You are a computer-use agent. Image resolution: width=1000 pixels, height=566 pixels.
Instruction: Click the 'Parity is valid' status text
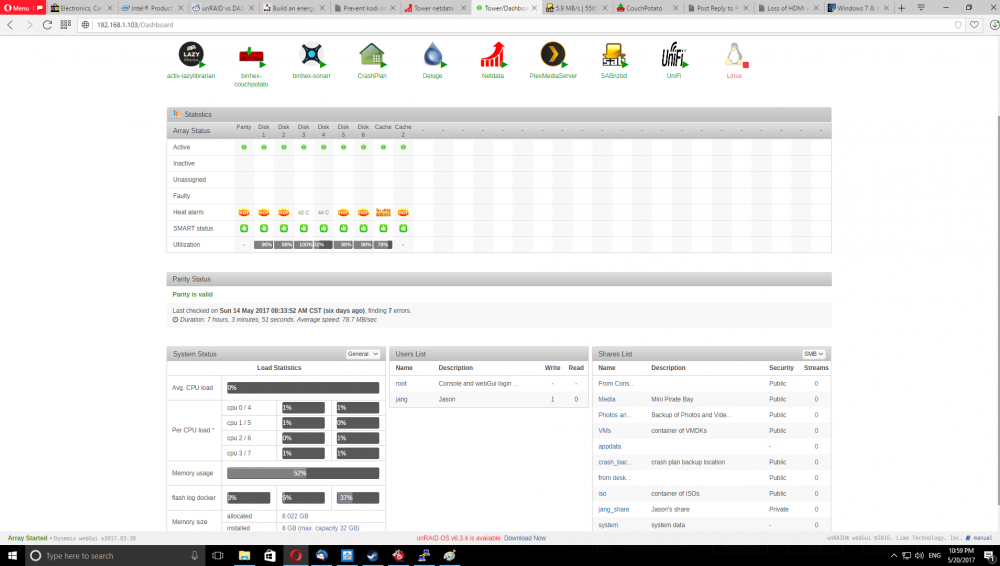tap(193, 295)
